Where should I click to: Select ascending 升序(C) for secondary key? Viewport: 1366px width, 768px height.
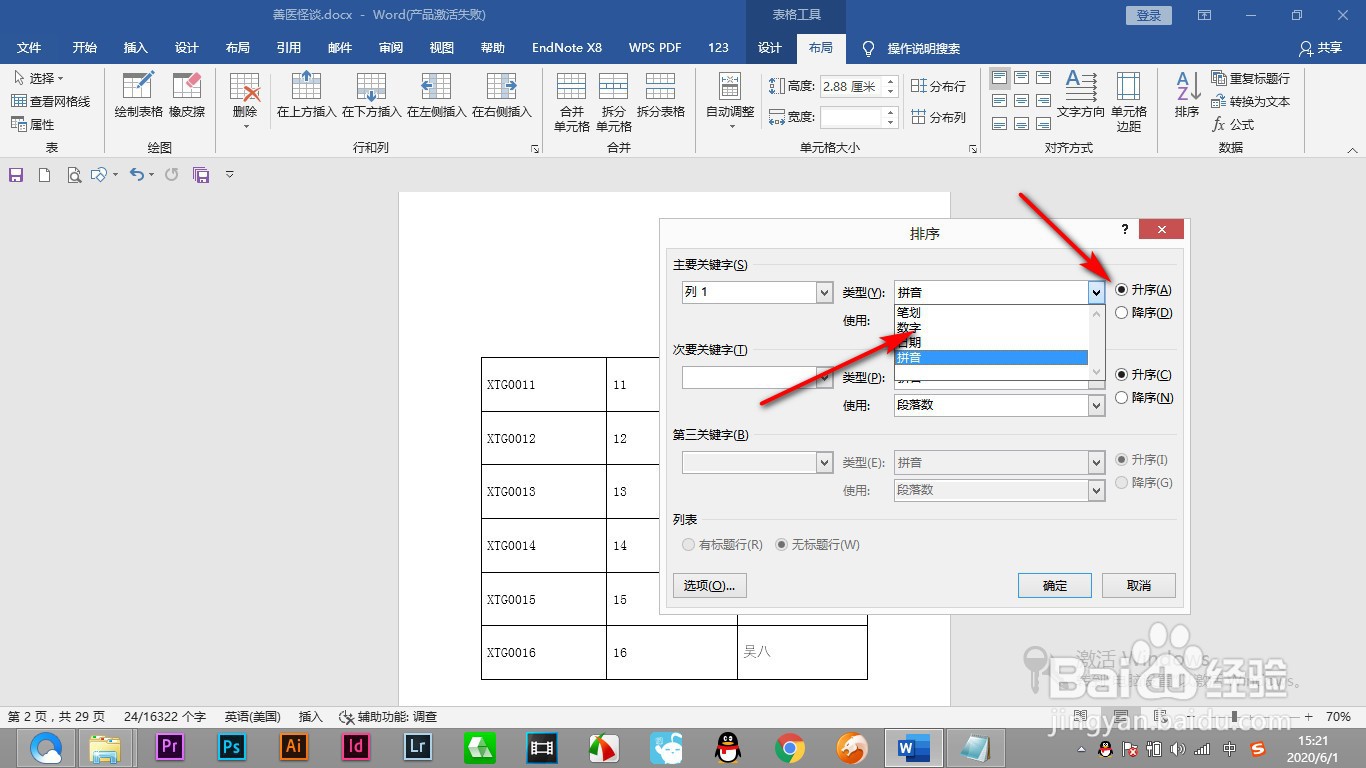click(1142, 375)
